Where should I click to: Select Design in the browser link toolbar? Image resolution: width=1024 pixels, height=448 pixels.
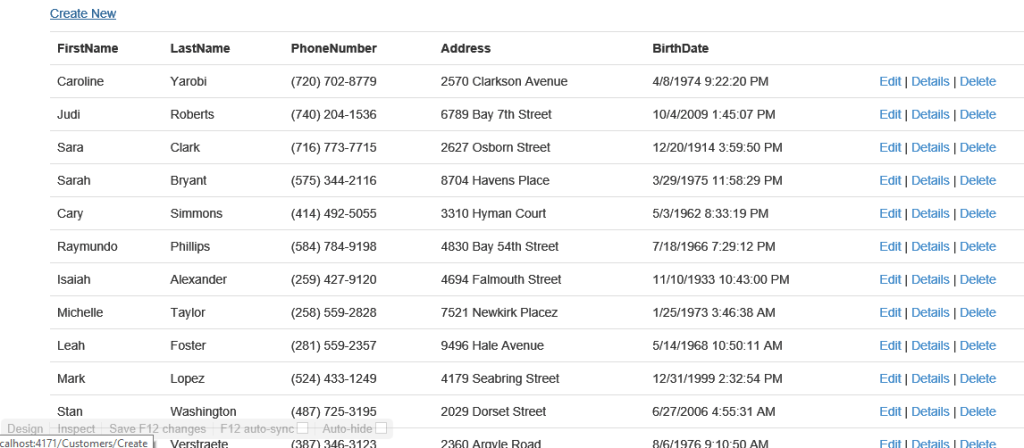tap(25, 429)
